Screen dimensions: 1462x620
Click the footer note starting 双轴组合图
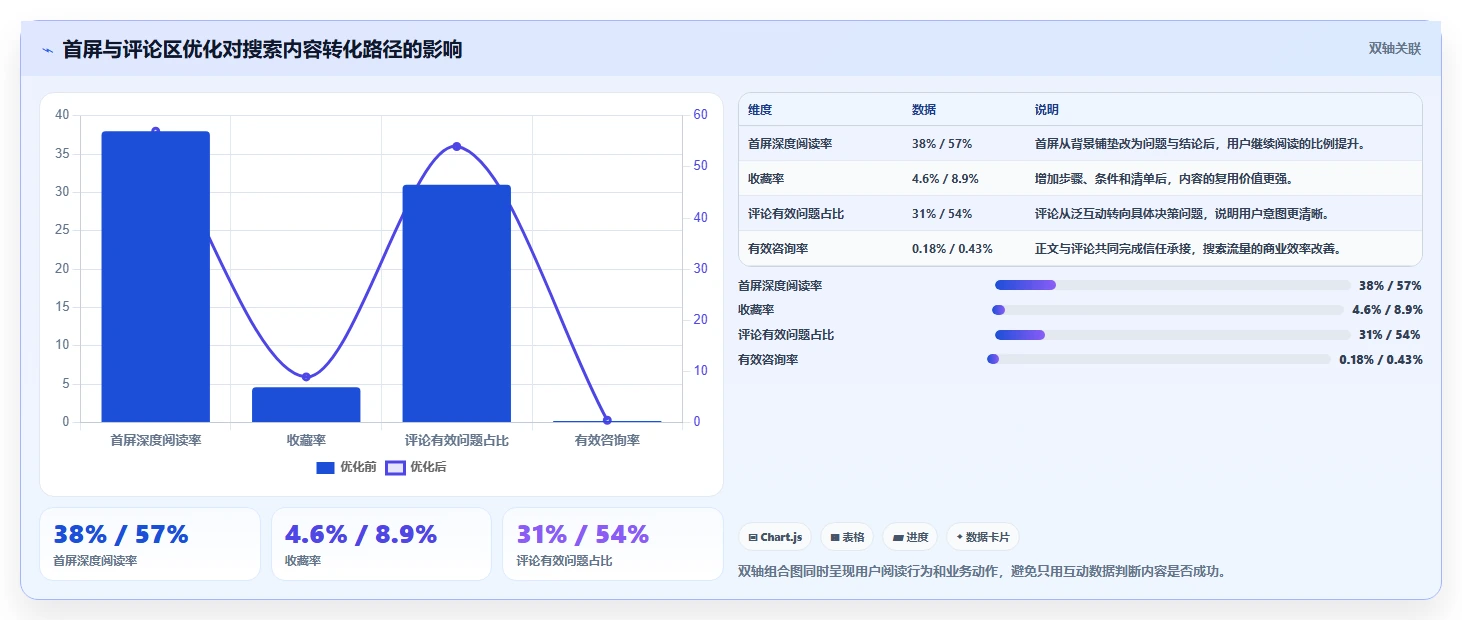coord(982,572)
